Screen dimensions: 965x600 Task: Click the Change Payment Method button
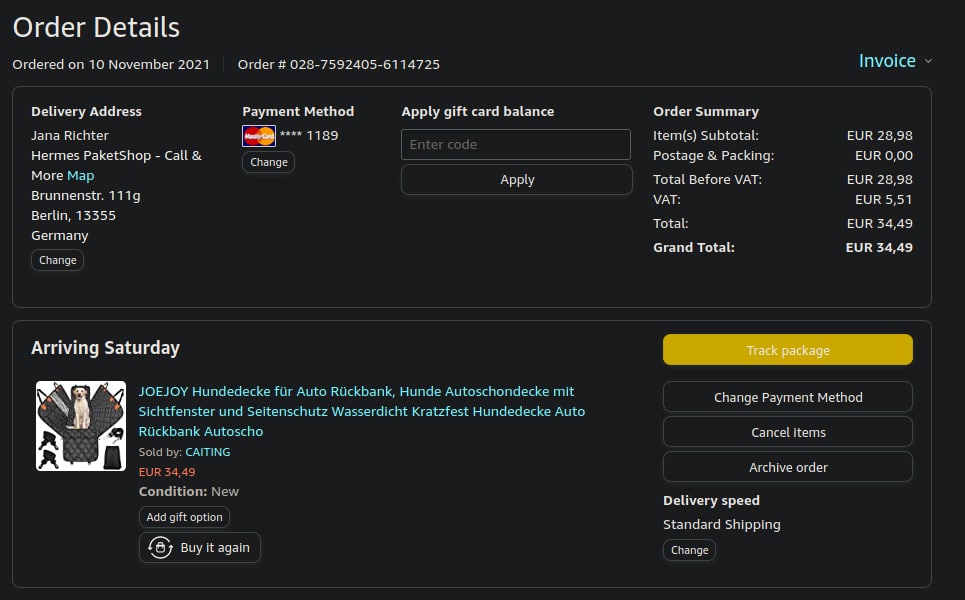click(x=787, y=397)
